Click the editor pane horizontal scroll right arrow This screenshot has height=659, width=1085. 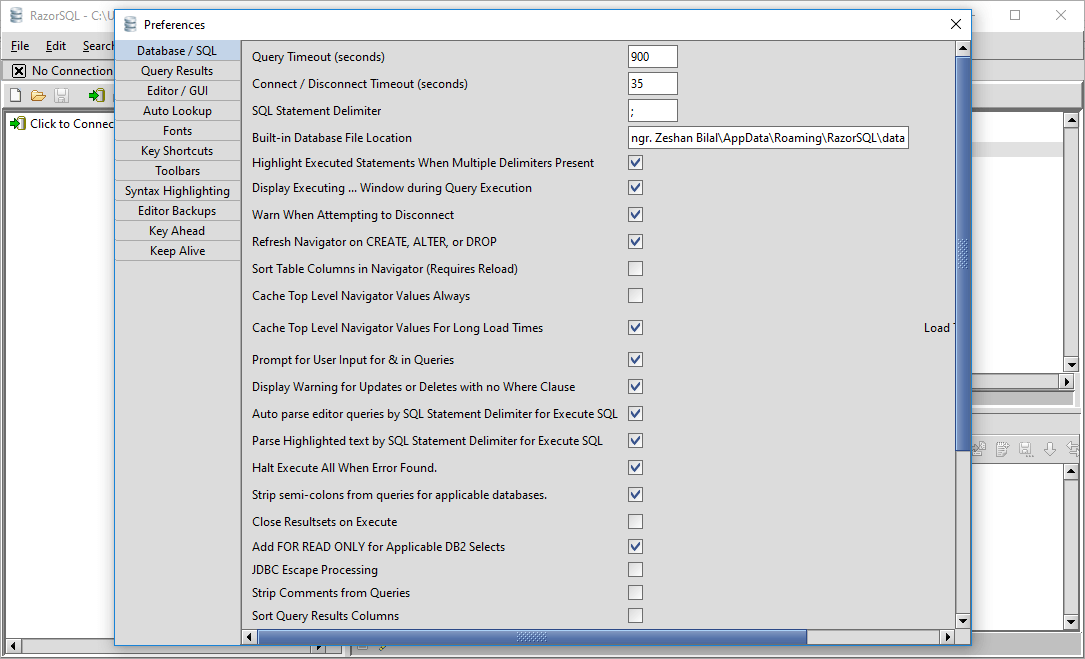(x=1067, y=381)
